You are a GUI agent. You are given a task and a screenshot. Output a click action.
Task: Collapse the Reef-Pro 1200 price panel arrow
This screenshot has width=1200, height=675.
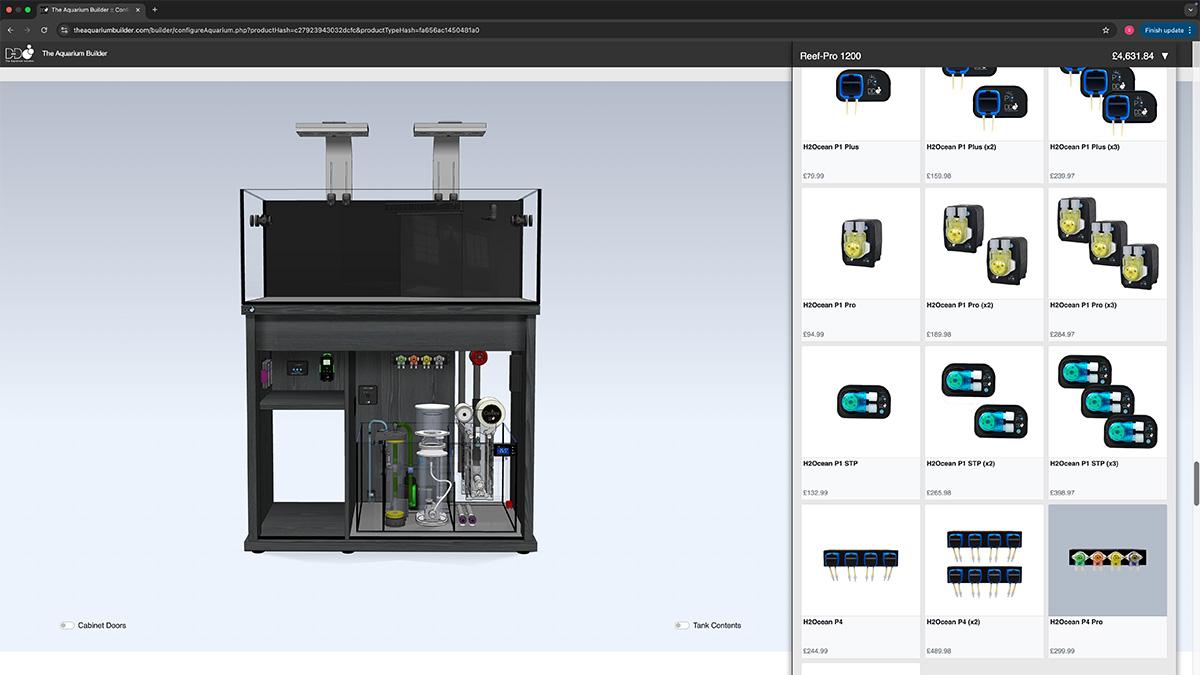1165,56
